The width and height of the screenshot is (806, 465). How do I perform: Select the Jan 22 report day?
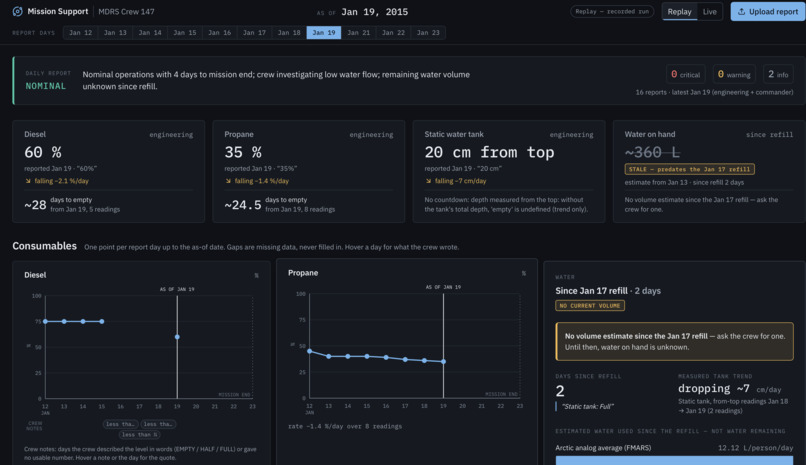pos(393,32)
